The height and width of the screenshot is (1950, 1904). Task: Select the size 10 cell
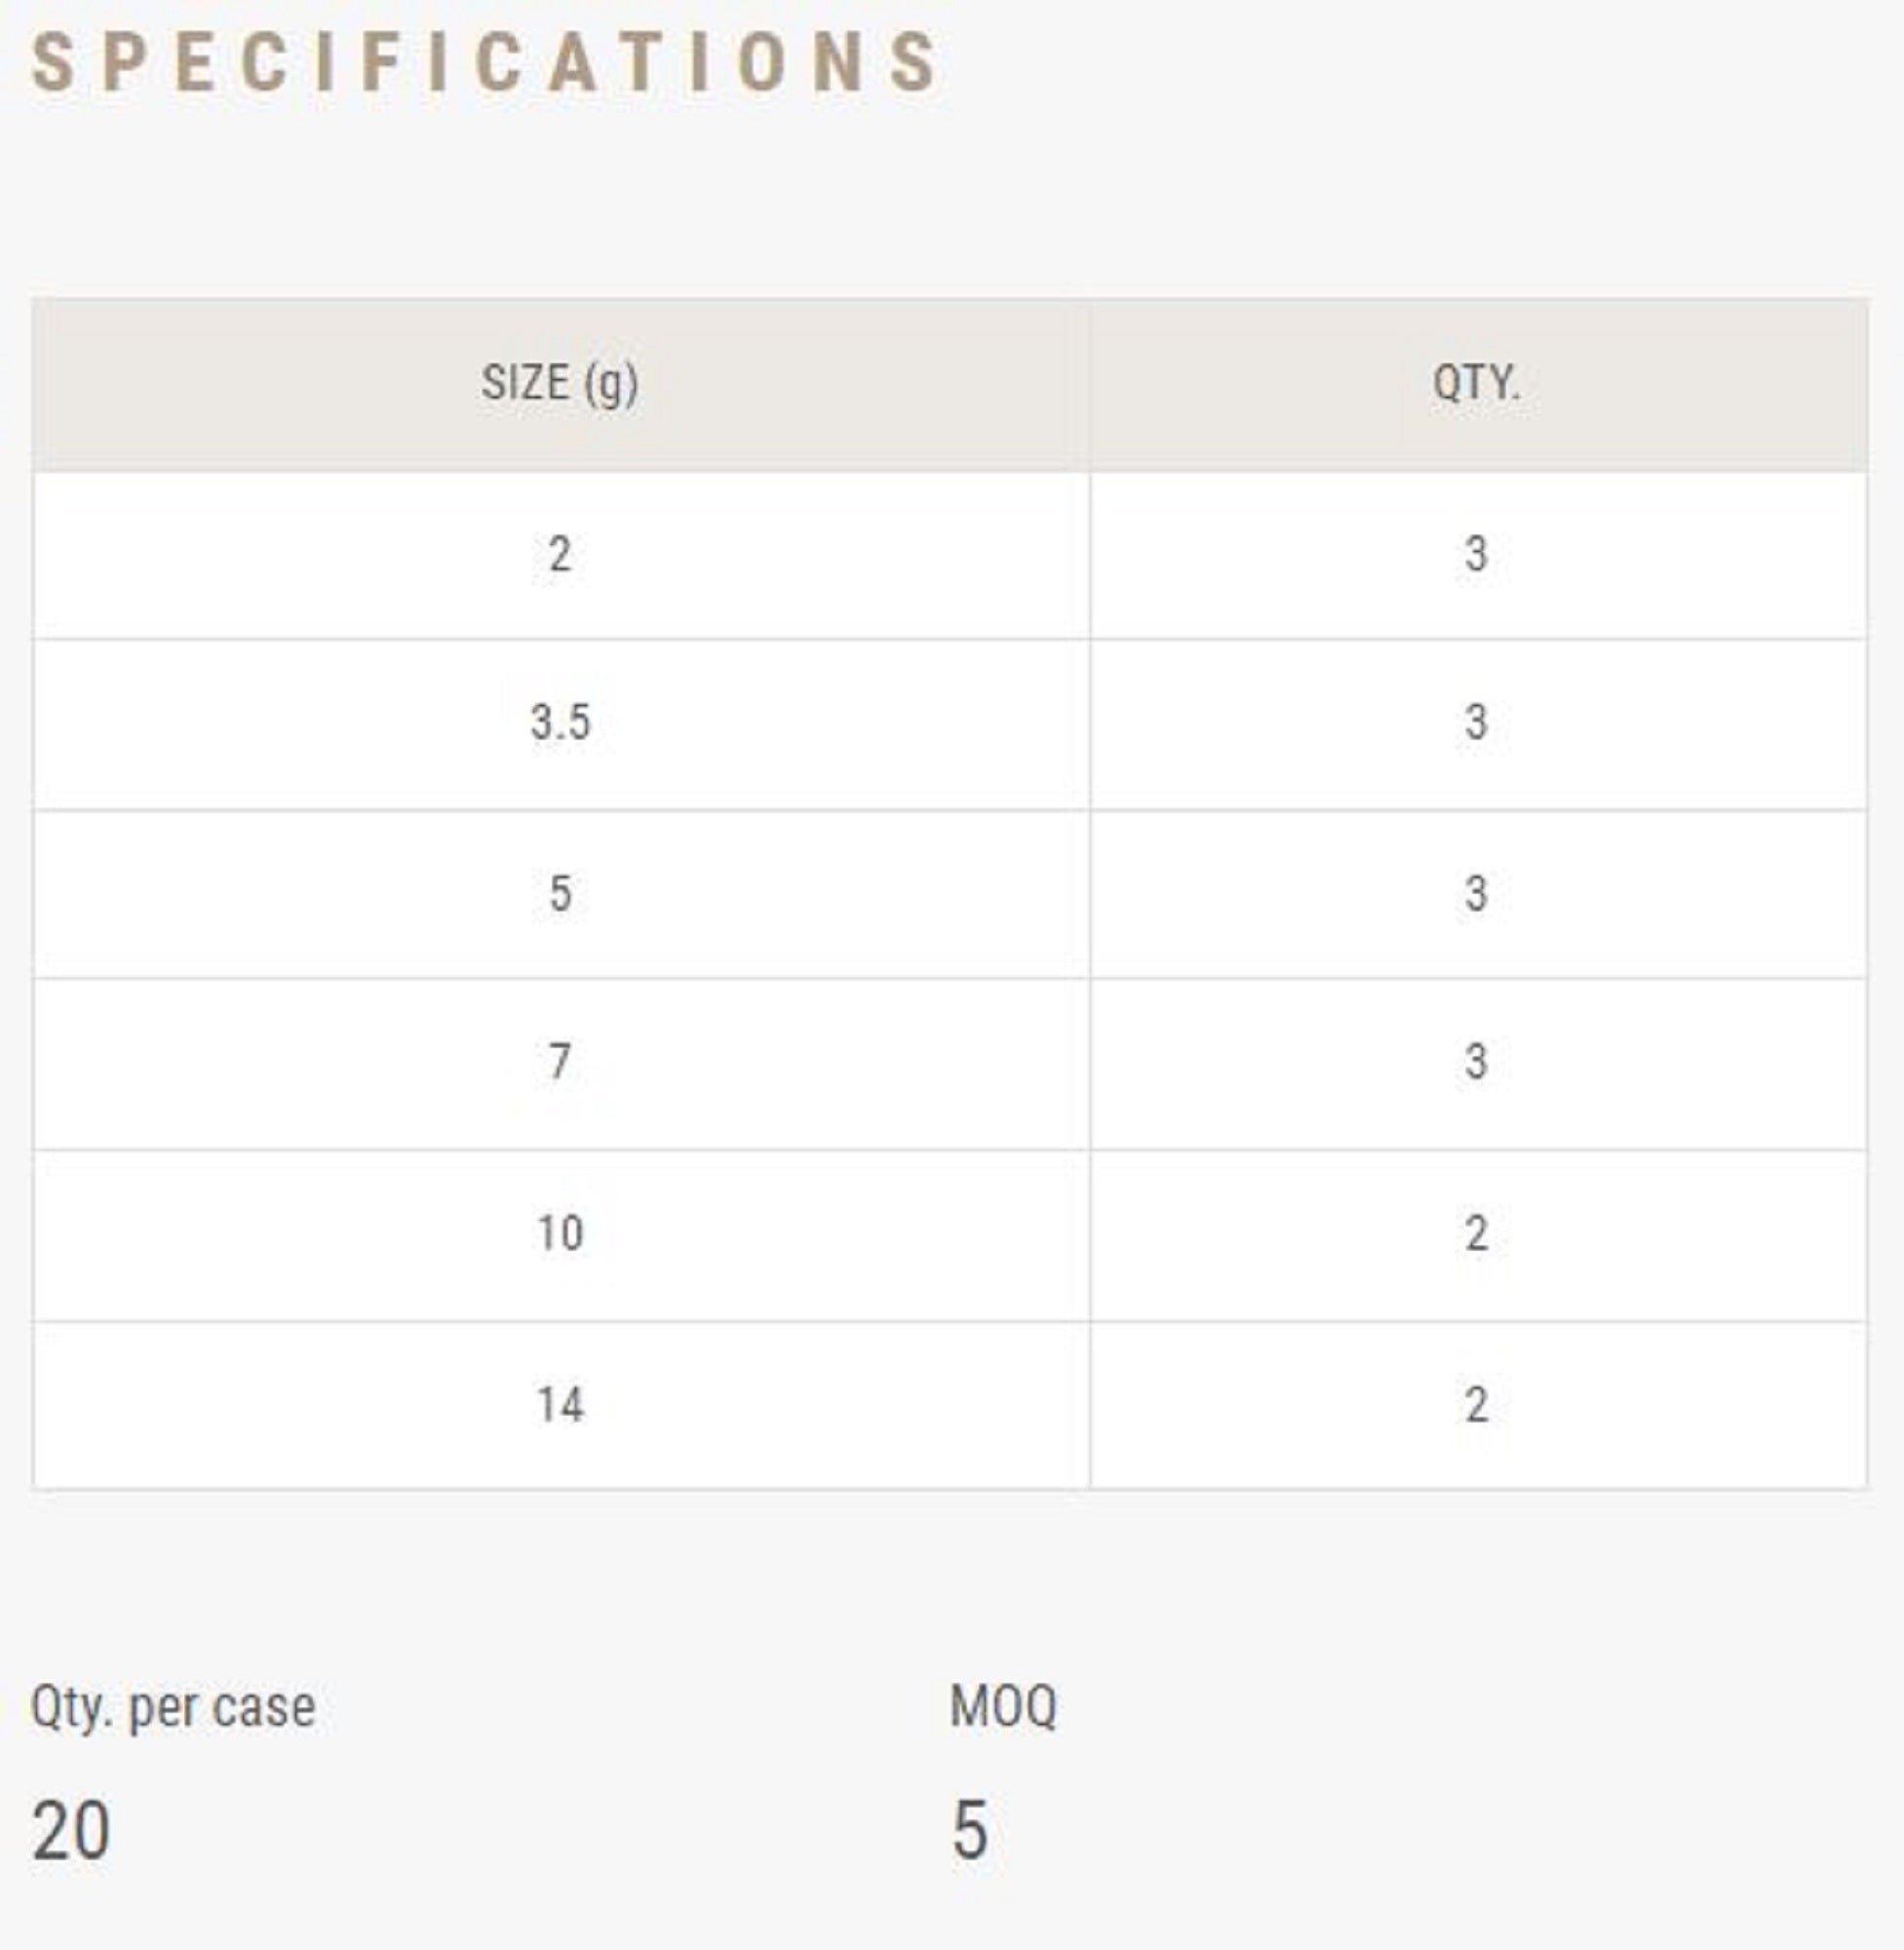pos(560,1234)
